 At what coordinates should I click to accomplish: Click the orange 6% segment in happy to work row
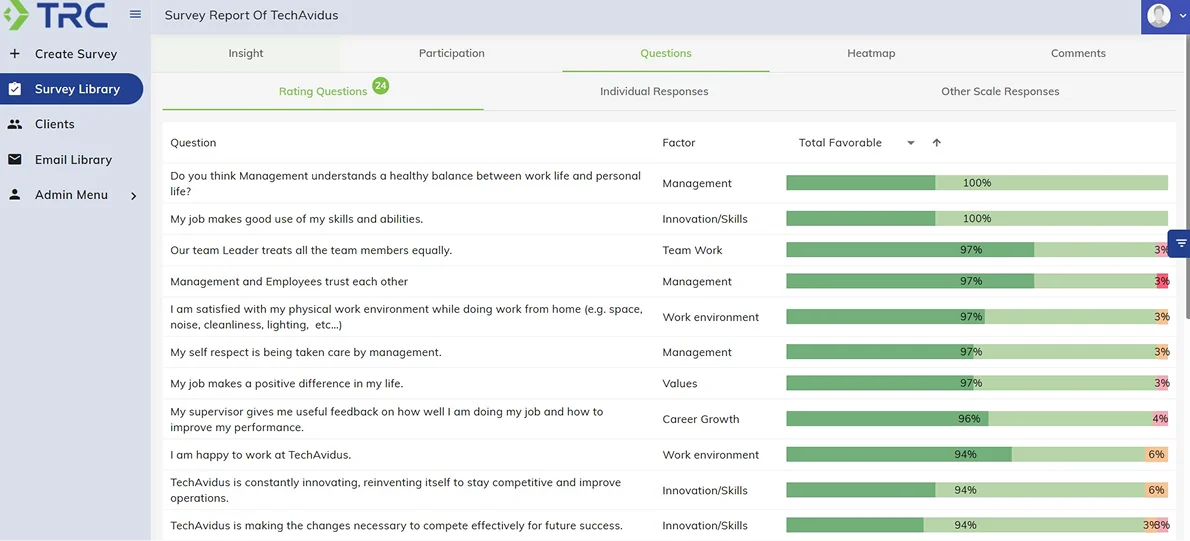pyautogui.click(x=1157, y=455)
